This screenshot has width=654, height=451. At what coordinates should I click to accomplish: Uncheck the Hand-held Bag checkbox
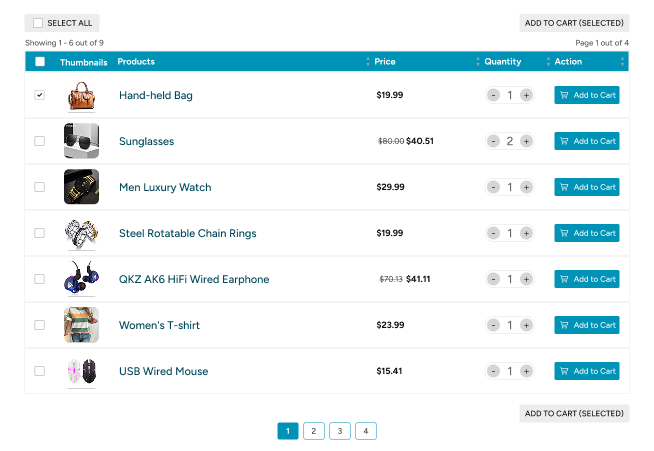coord(40,95)
